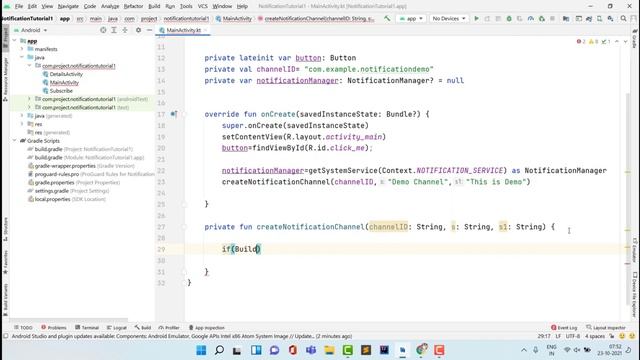Expand the manifests folder

22,49
